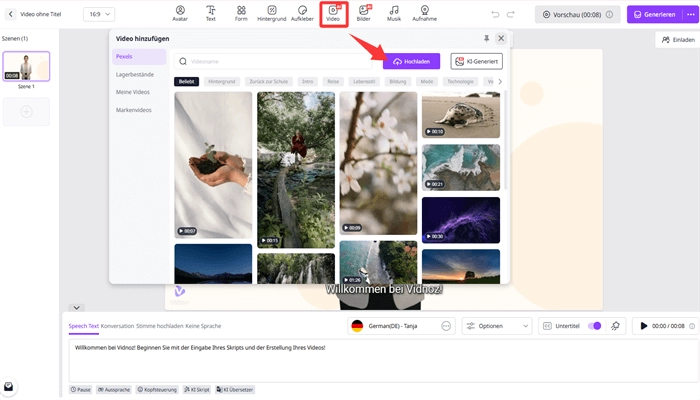
Task: Go back using the left arrow
Action: point(11,14)
